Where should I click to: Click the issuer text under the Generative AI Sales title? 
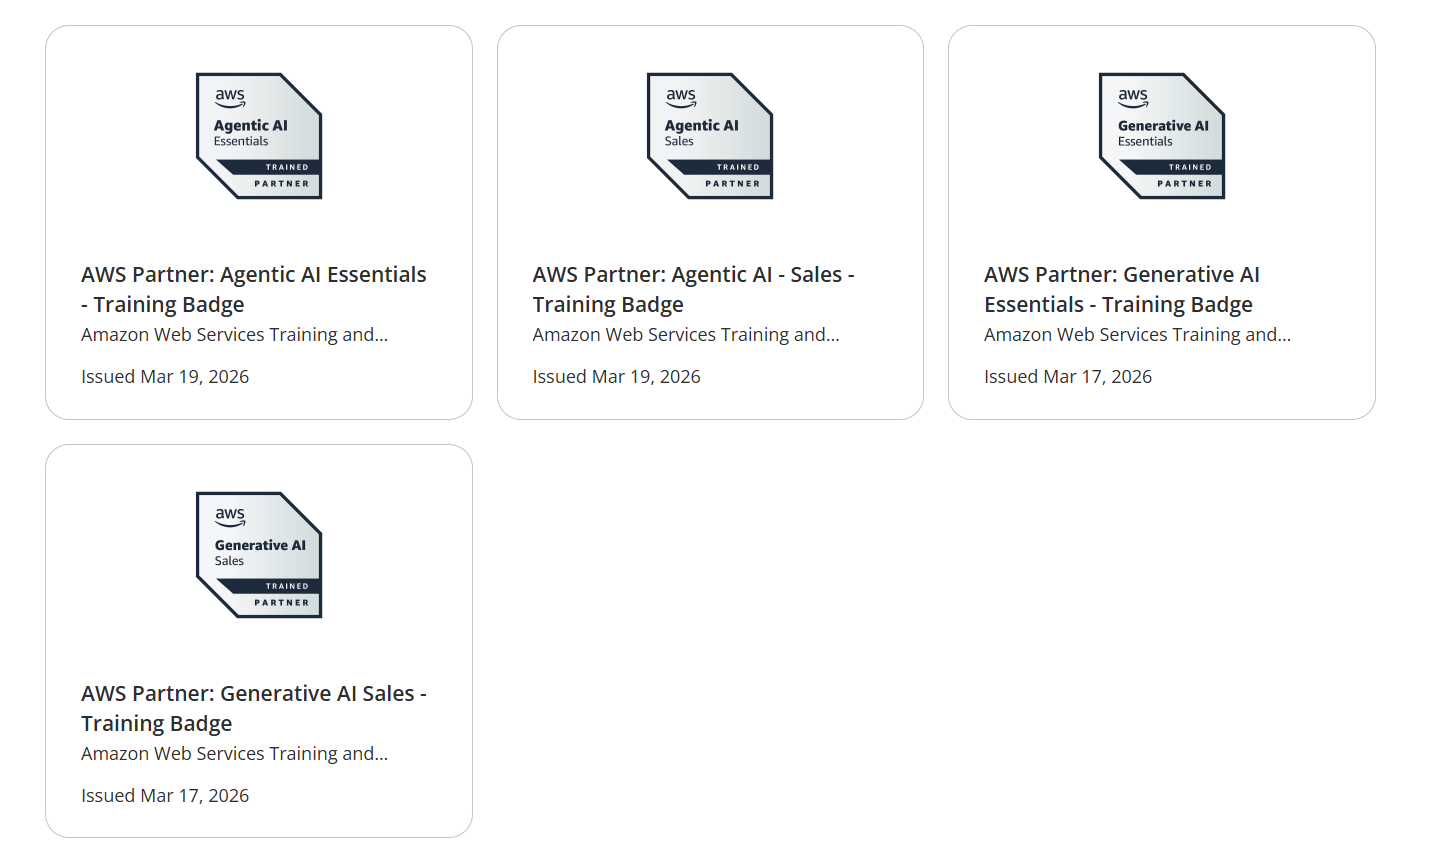click(234, 754)
